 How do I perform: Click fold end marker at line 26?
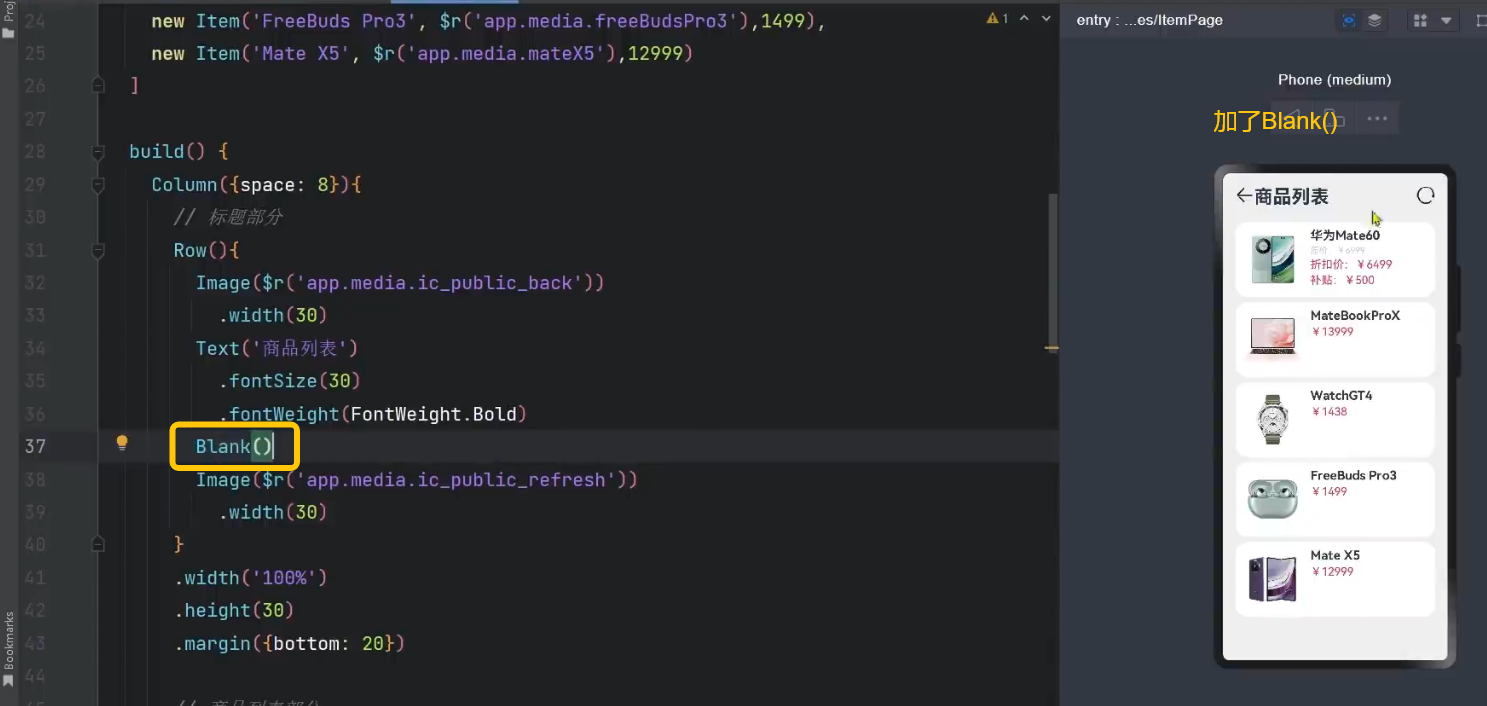(98, 86)
